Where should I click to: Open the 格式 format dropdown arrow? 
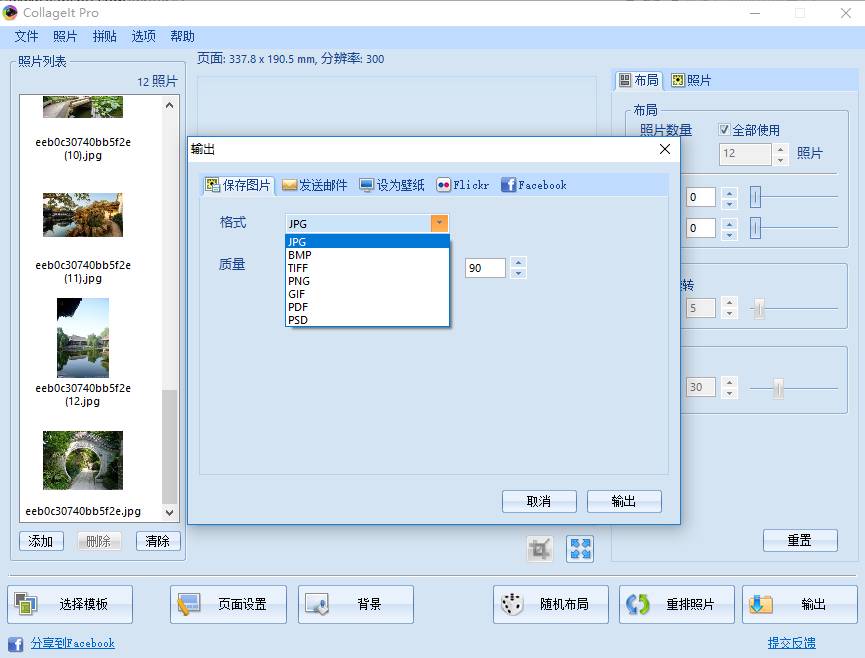(439, 223)
